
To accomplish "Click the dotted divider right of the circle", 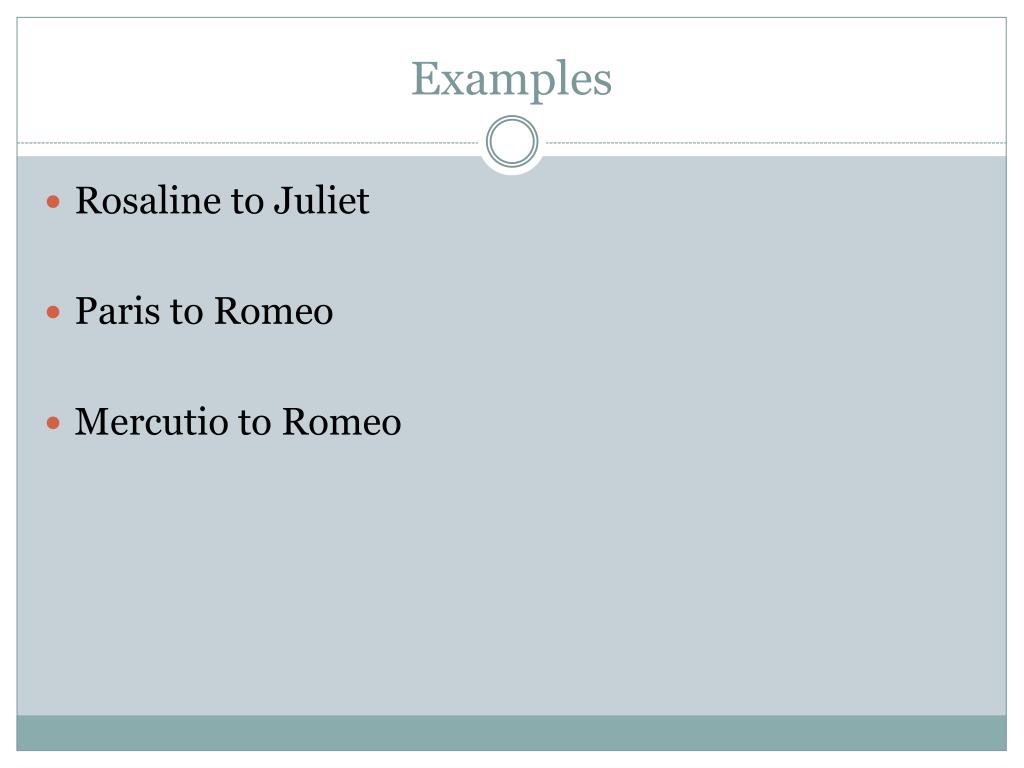I will 776,142.
